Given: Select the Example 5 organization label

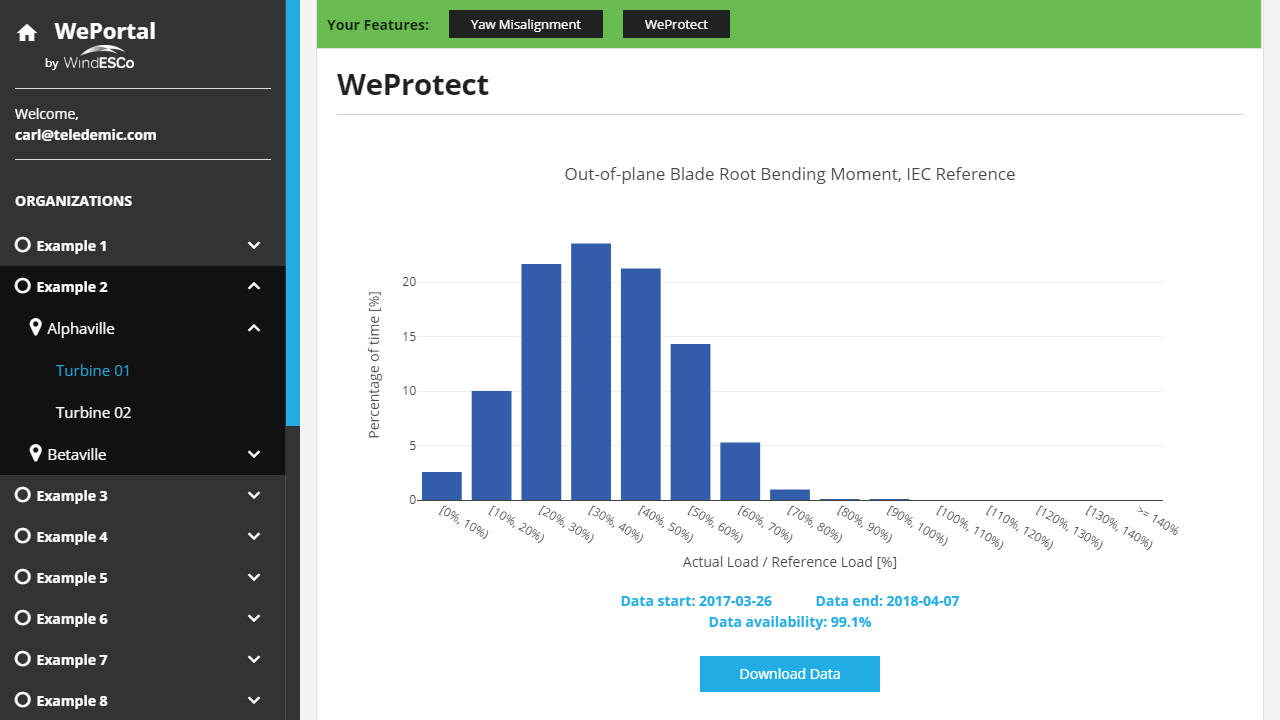Looking at the screenshot, I should pyautogui.click(x=72, y=577).
